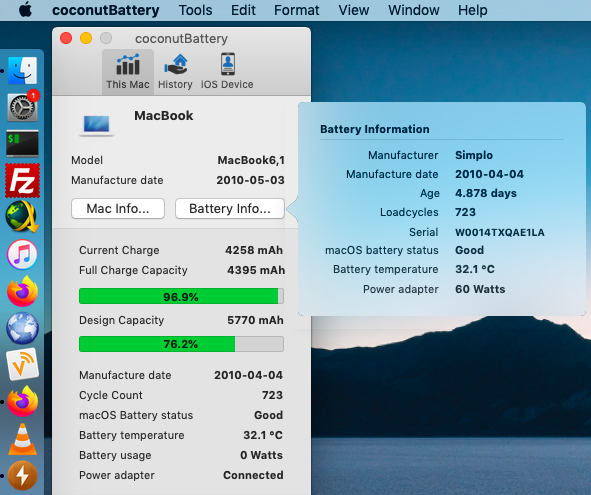591x495 pixels.
Task: Click 32.1 °C temperature in popover
Action: pos(475,269)
